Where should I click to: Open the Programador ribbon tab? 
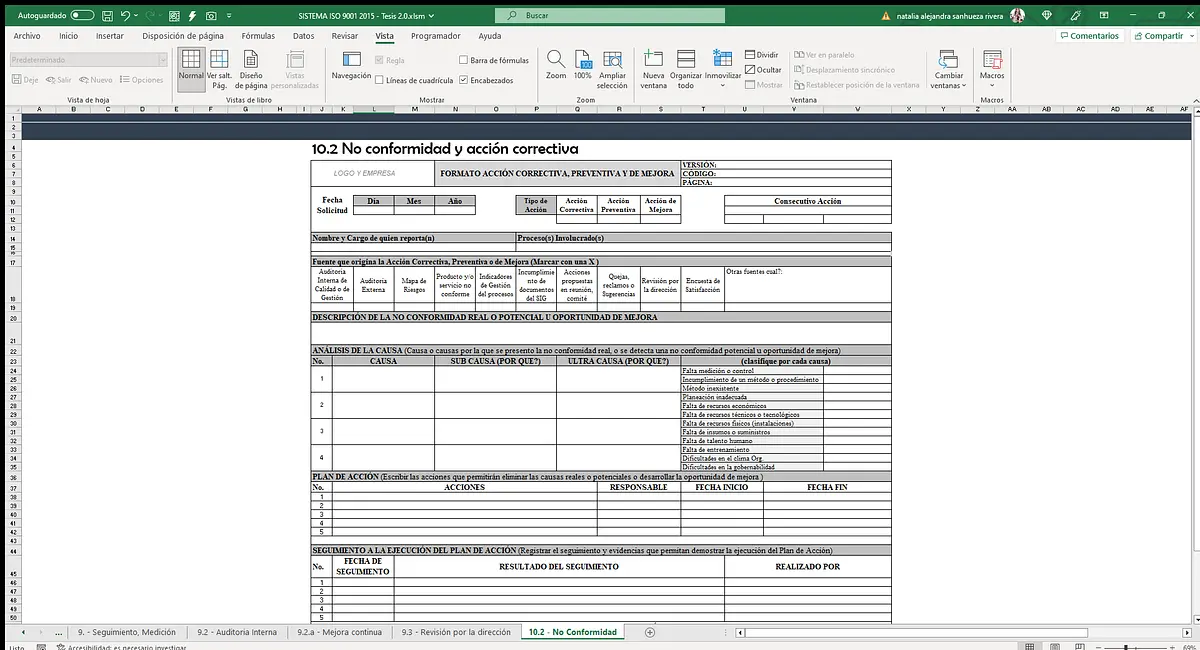[x=435, y=36]
